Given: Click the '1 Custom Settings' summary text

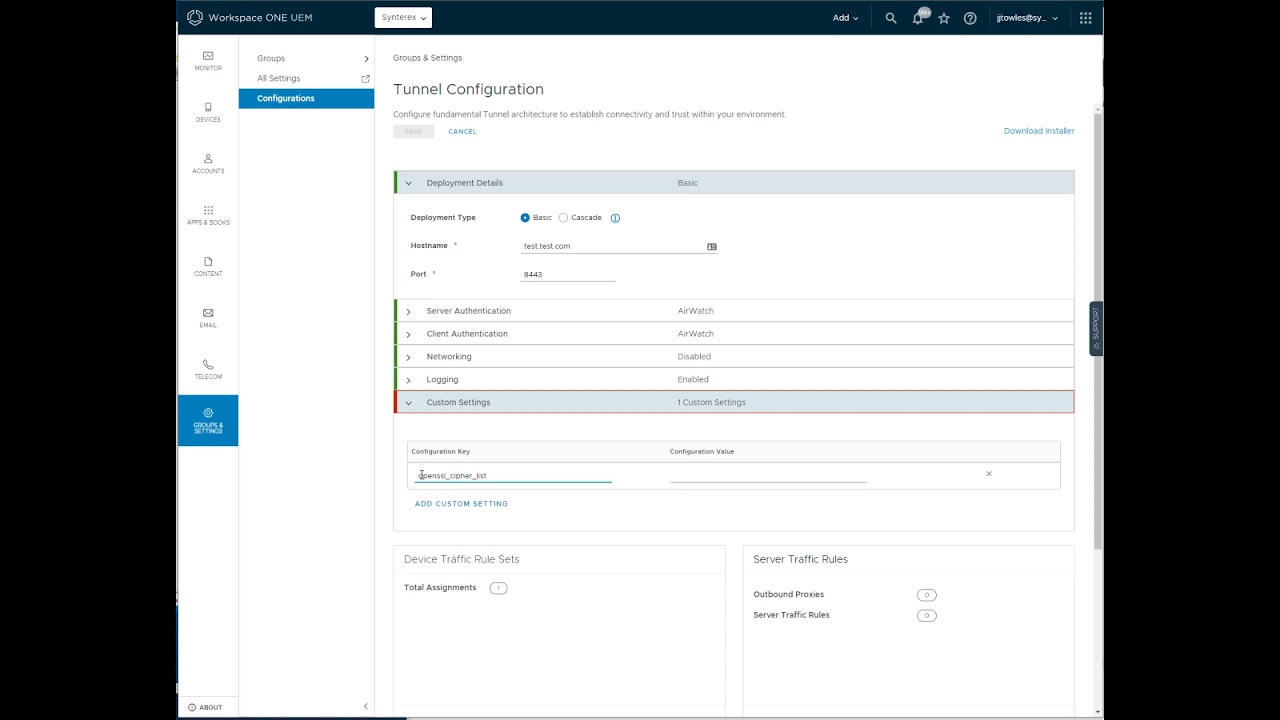Looking at the screenshot, I should tap(711, 403).
